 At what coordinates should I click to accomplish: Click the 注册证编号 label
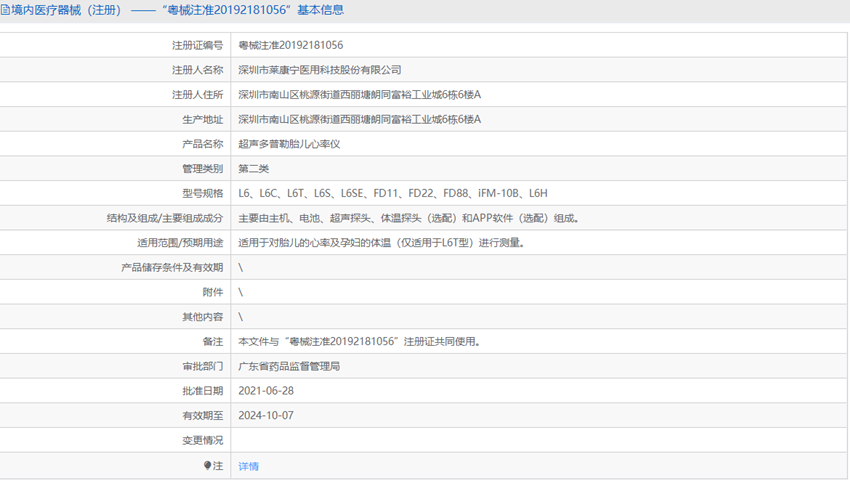(197, 46)
